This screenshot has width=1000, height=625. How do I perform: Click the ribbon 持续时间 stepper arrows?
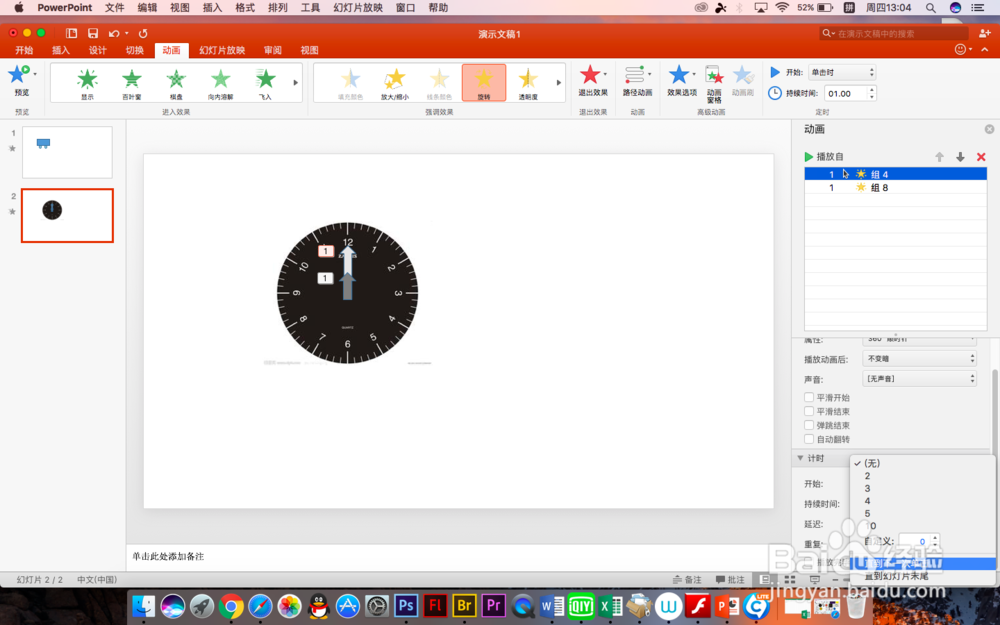click(872, 93)
